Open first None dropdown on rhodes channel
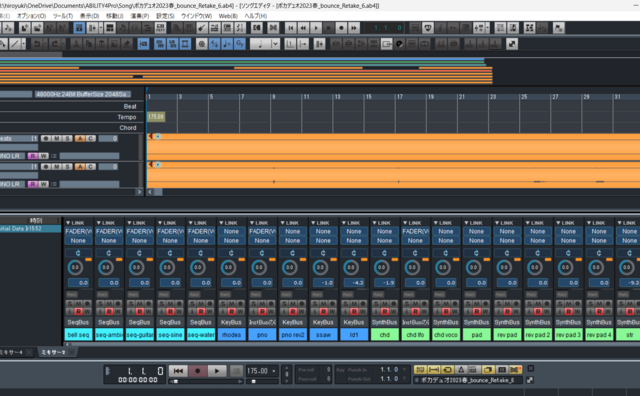 pyautogui.click(x=231, y=231)
